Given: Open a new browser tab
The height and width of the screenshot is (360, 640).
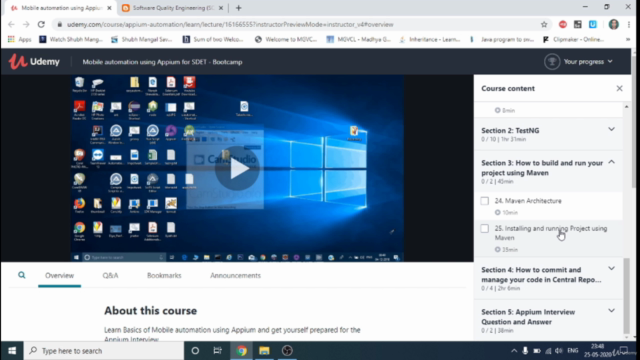Looking at the screenshot, I should (x=238, y=8).
